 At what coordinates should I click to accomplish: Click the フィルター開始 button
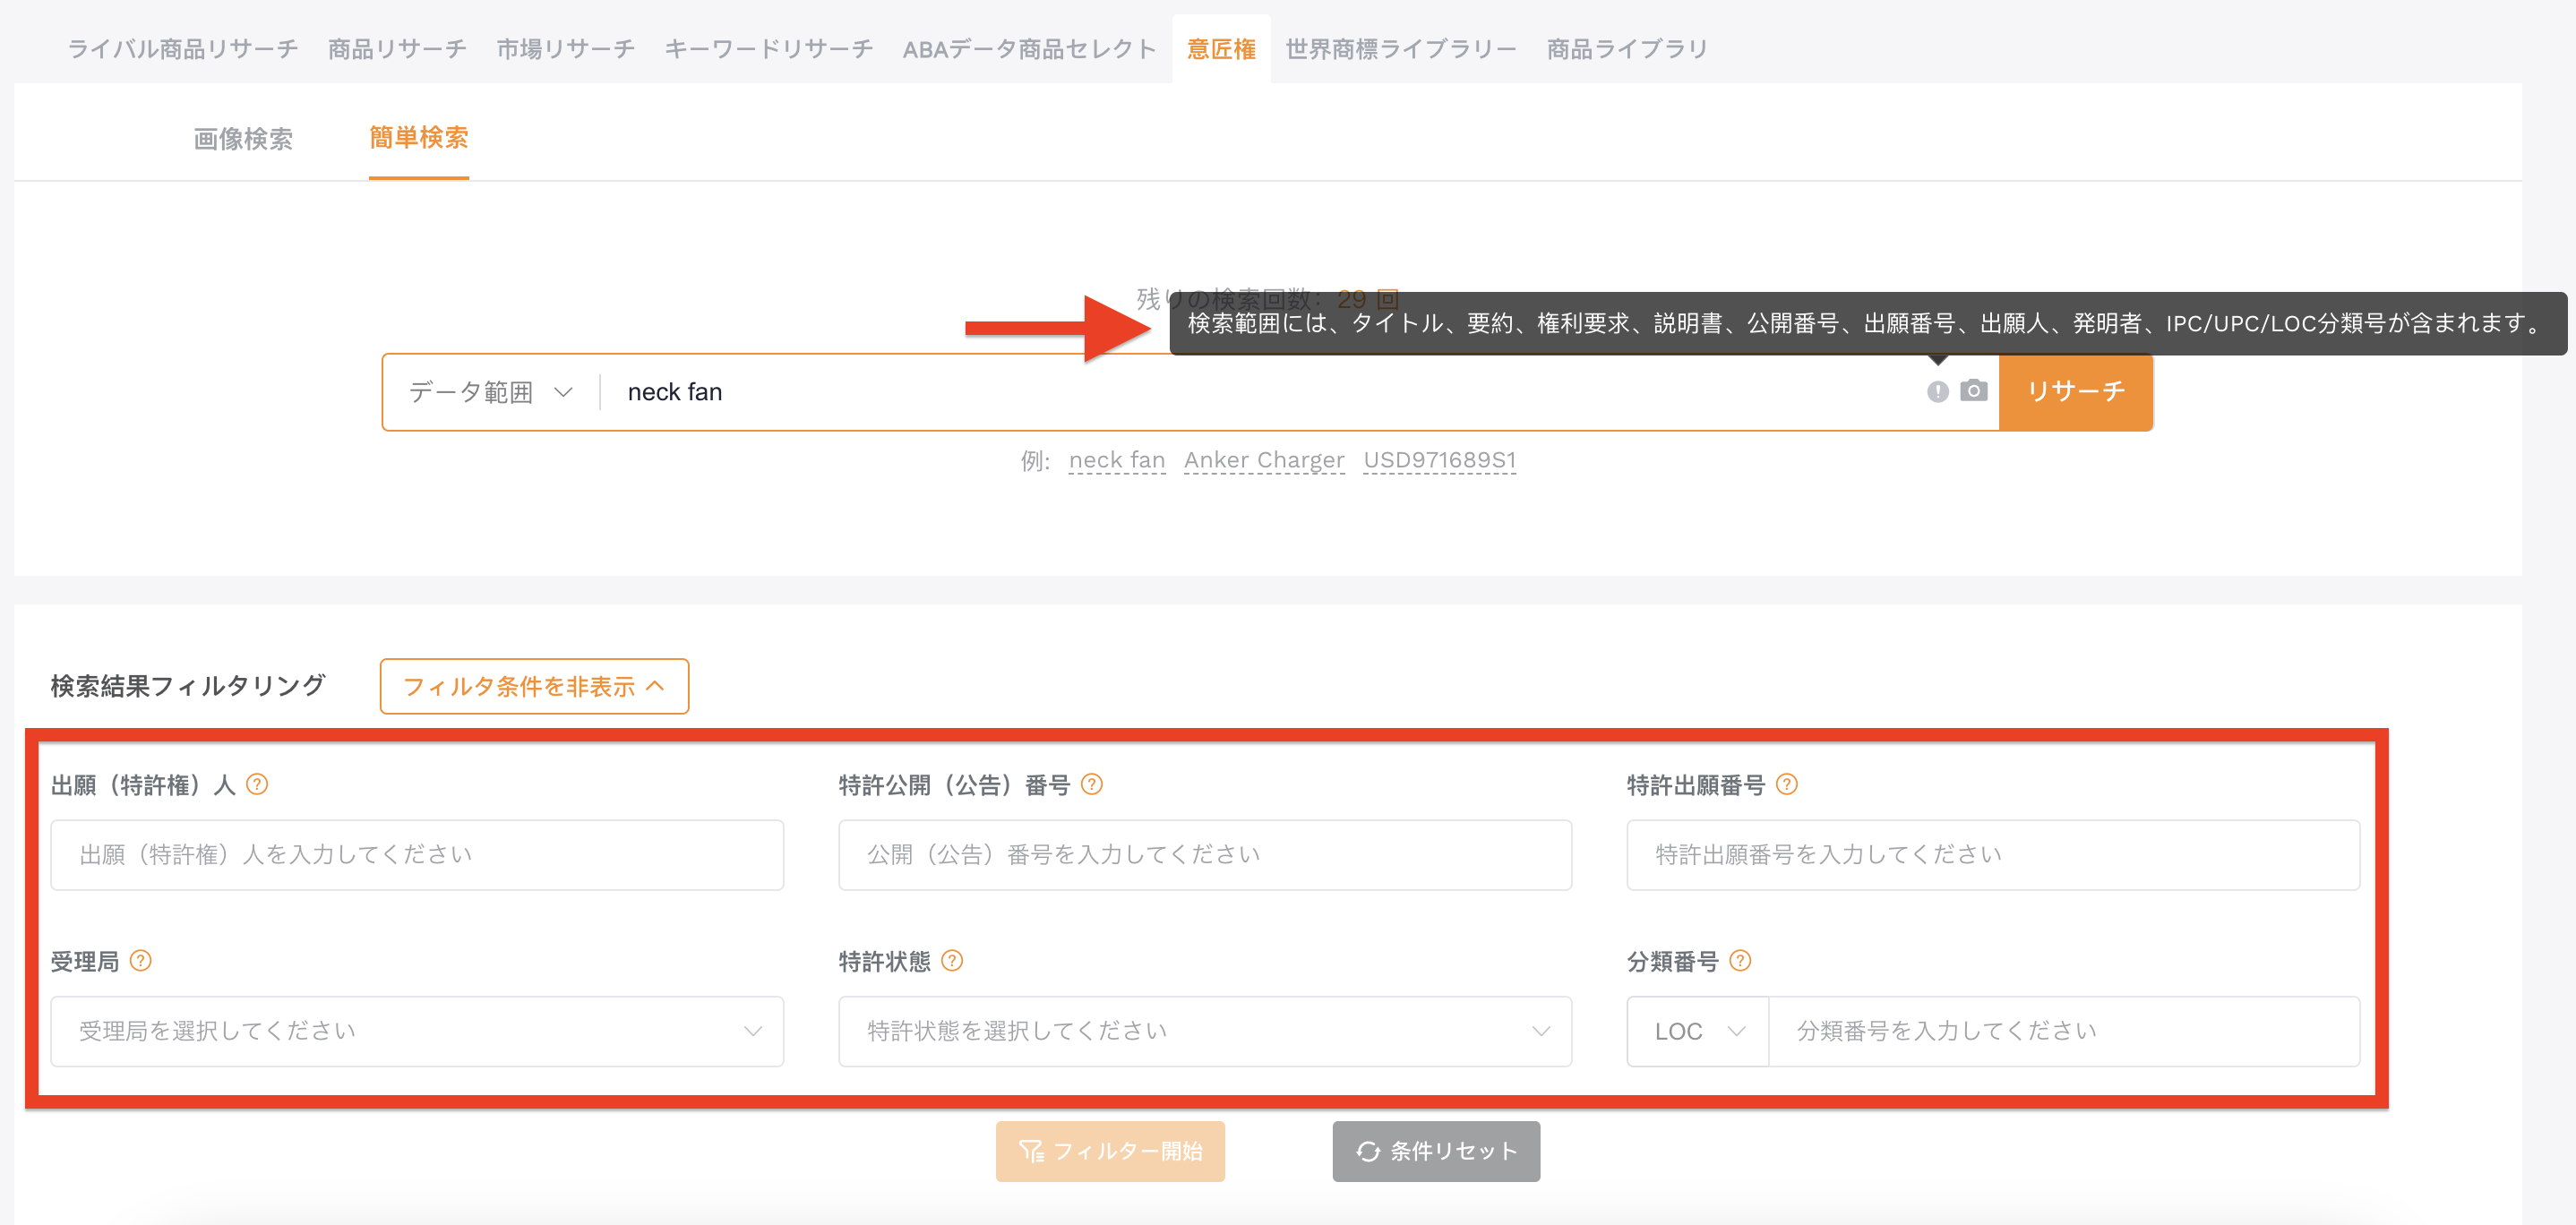[1110, 1151]
